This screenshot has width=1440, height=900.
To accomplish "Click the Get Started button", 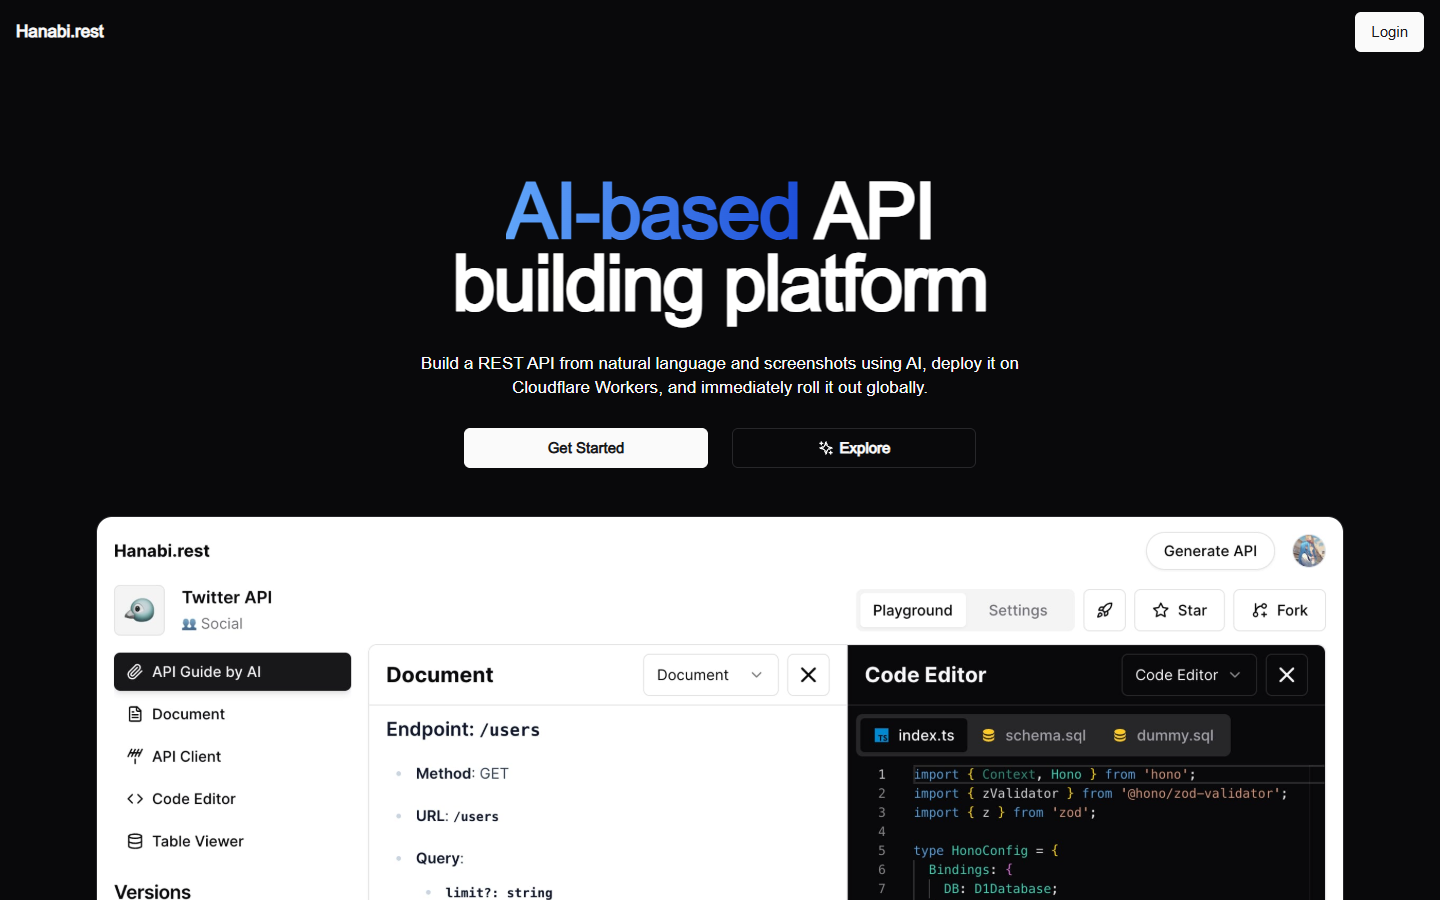I will point(586,448).
